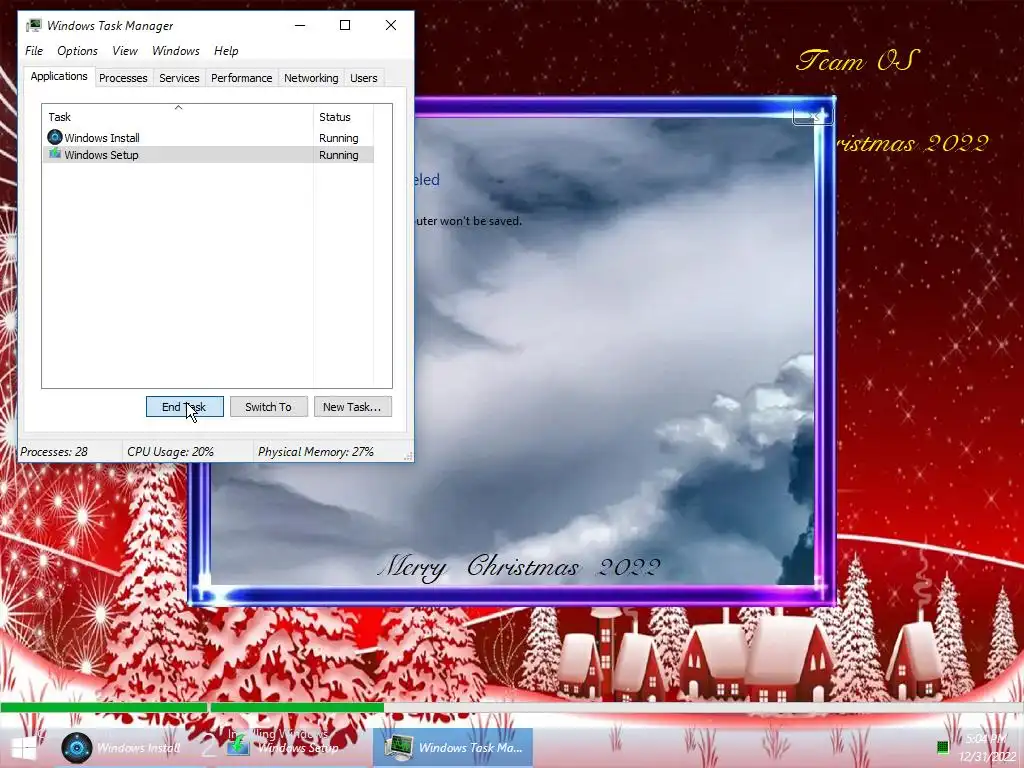Click the New Task... button
The width and height of the screenshot is (1024, 768).
coord(353,407)
